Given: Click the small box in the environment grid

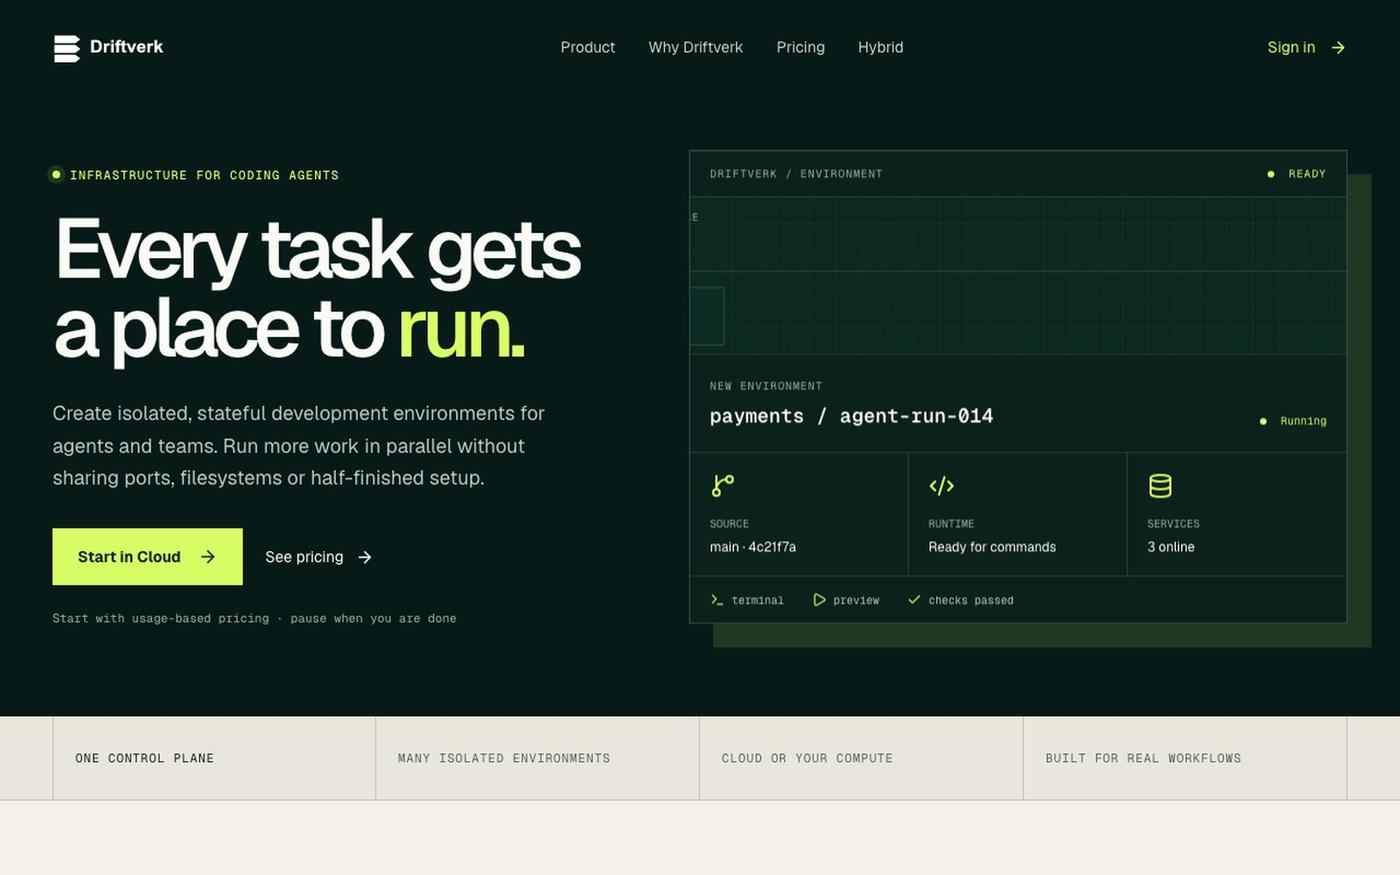Looking at the screenshot, I should point(707,316).
